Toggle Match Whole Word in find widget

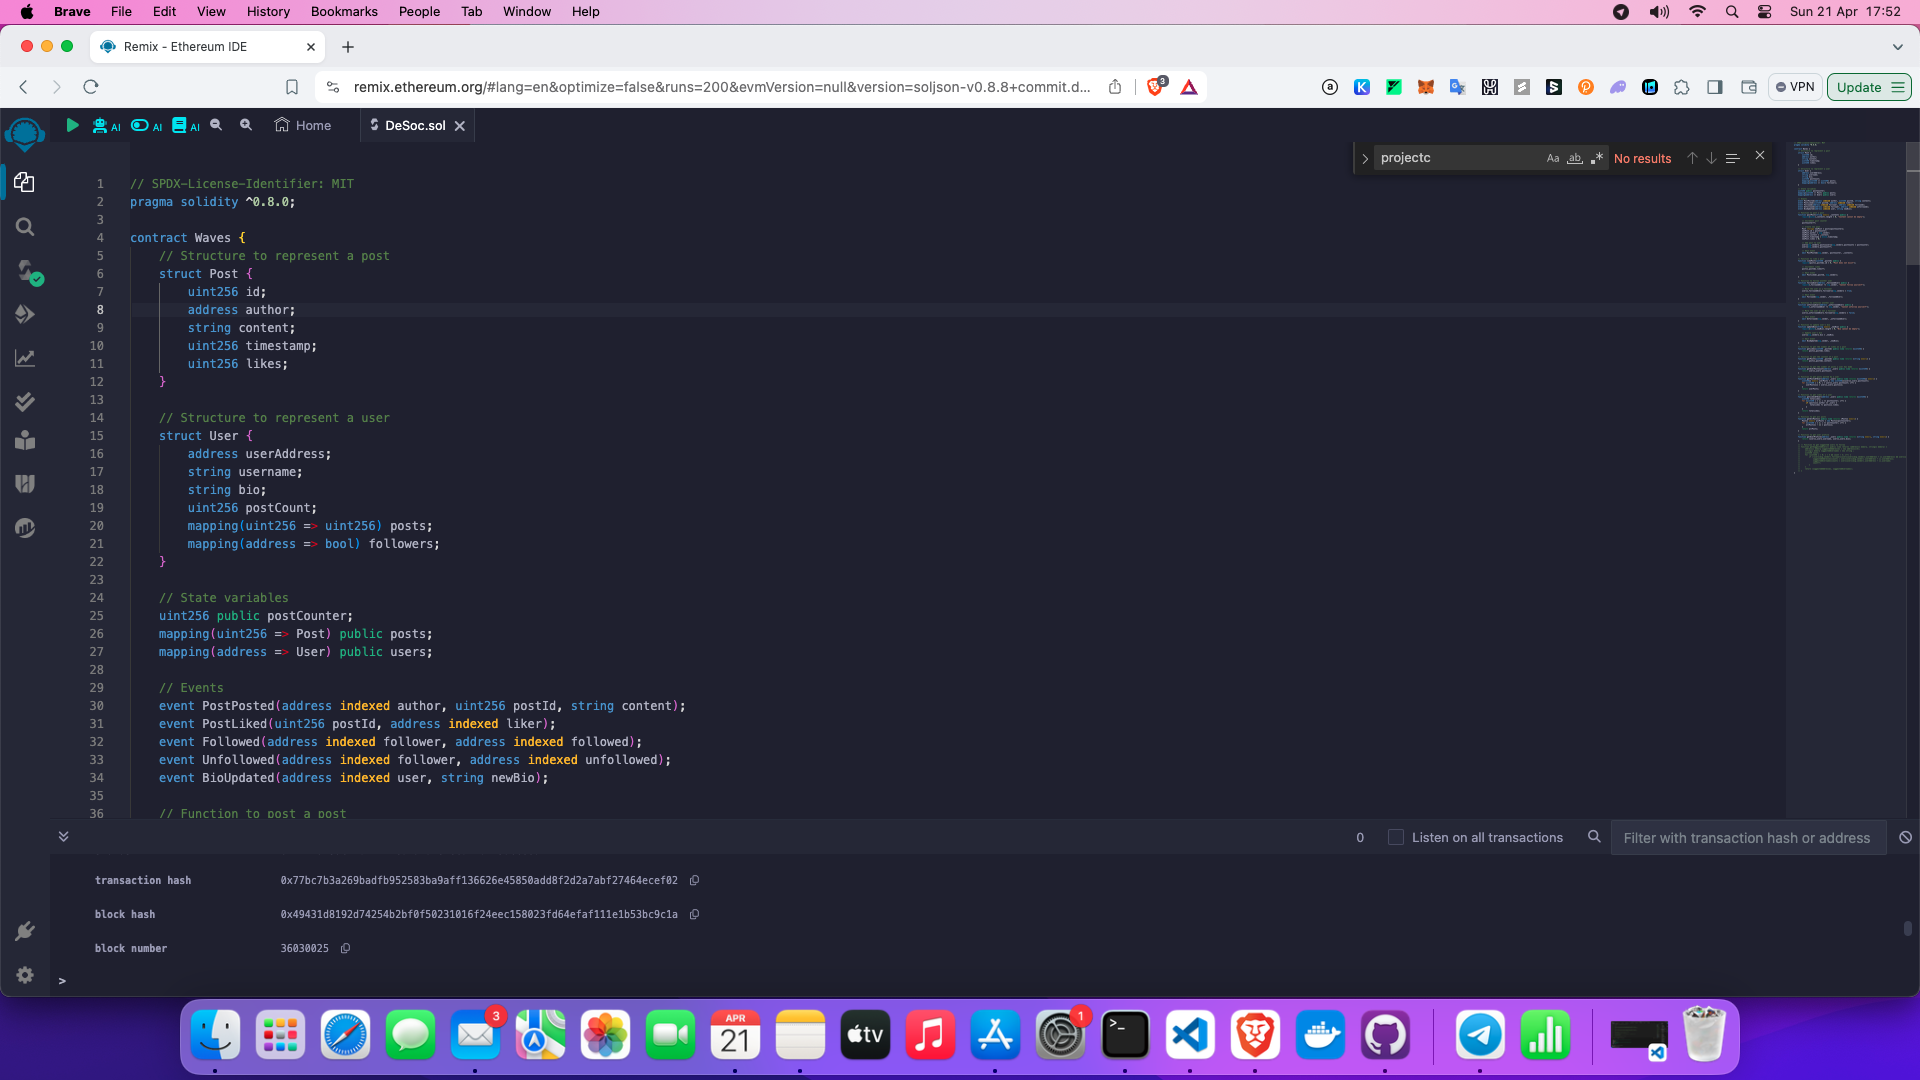[1575, 158]
